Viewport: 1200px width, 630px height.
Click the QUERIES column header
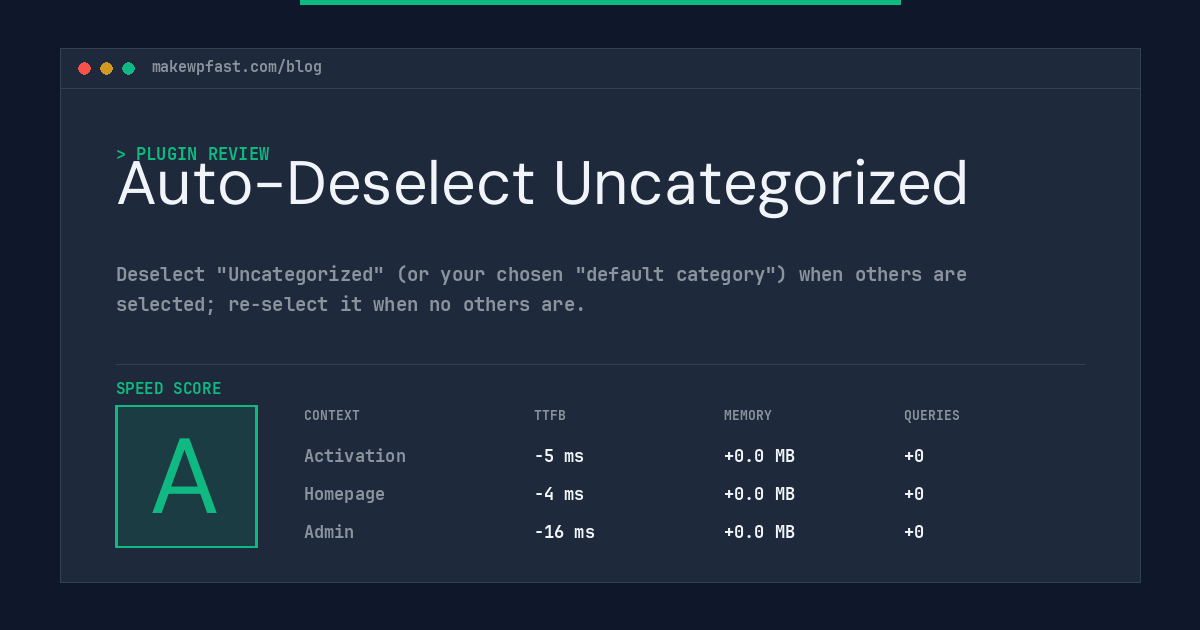point(932,416)
